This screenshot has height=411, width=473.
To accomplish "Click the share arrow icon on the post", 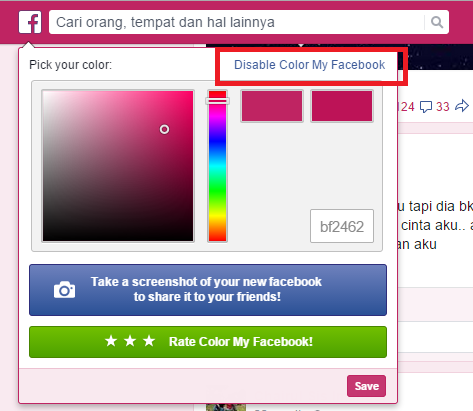I will [462, 106].
